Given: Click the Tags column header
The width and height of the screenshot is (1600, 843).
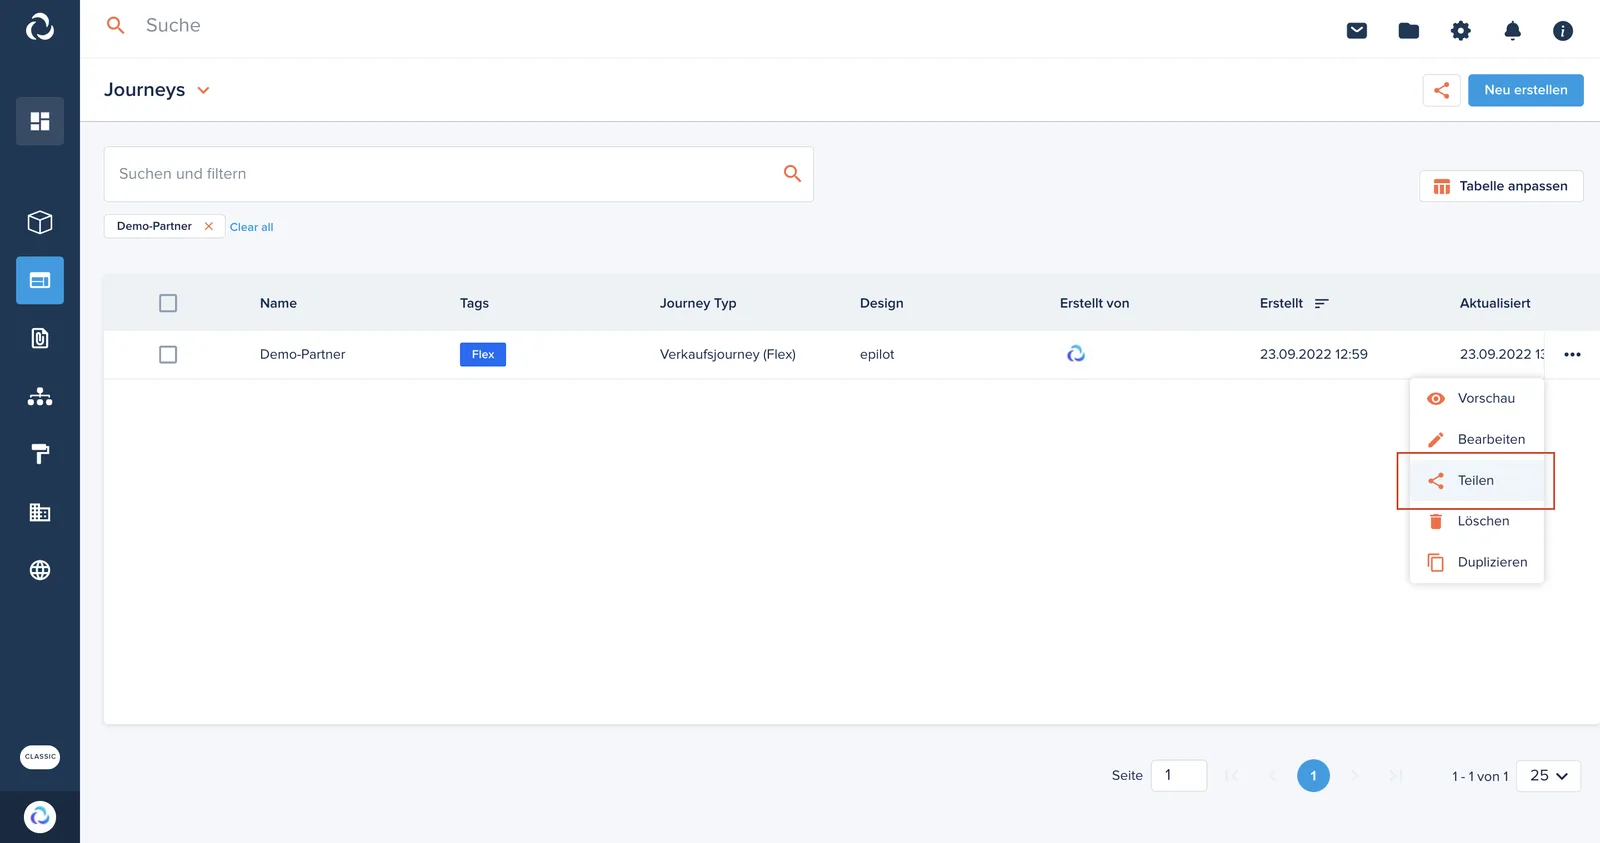Looking at the screenshot, I should [x=474, y=303].
